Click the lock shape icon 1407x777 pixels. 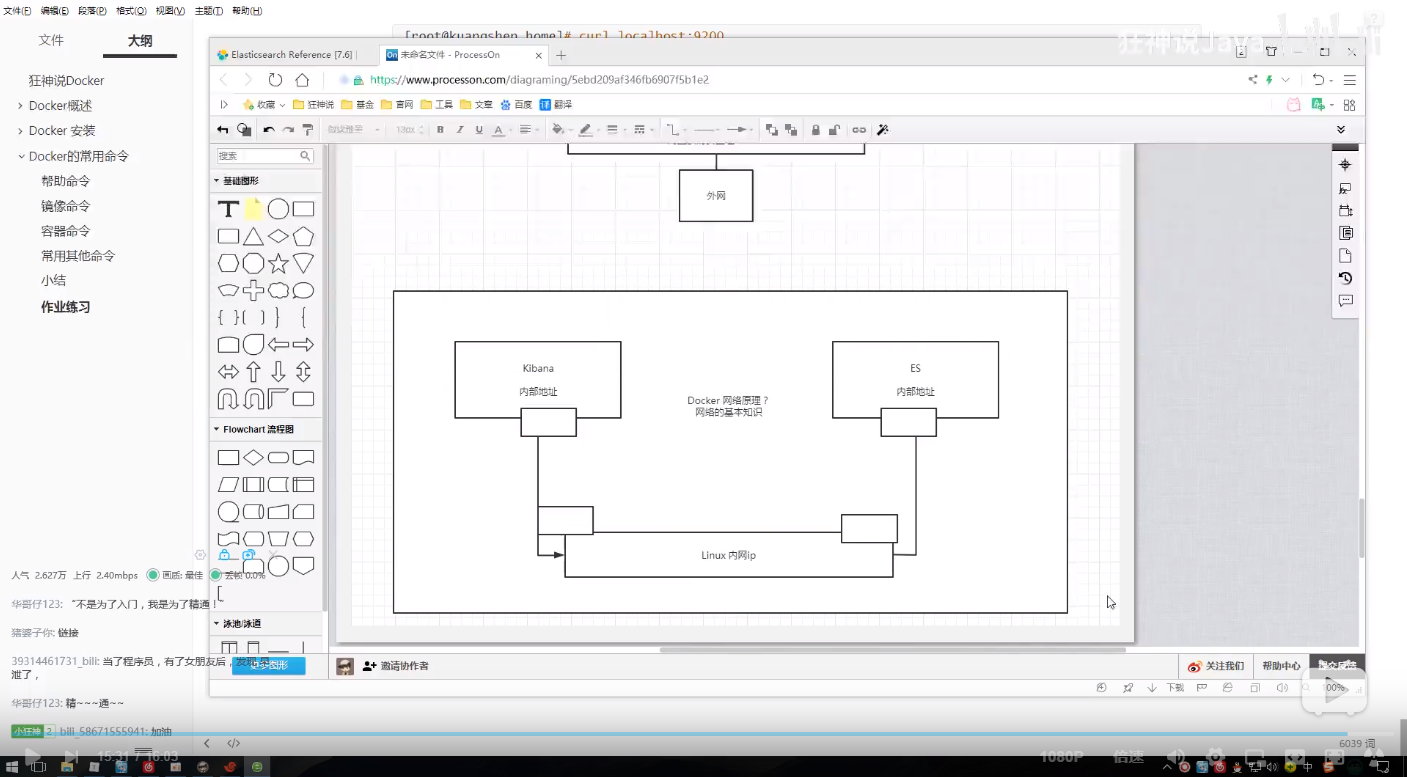point(816,130)
